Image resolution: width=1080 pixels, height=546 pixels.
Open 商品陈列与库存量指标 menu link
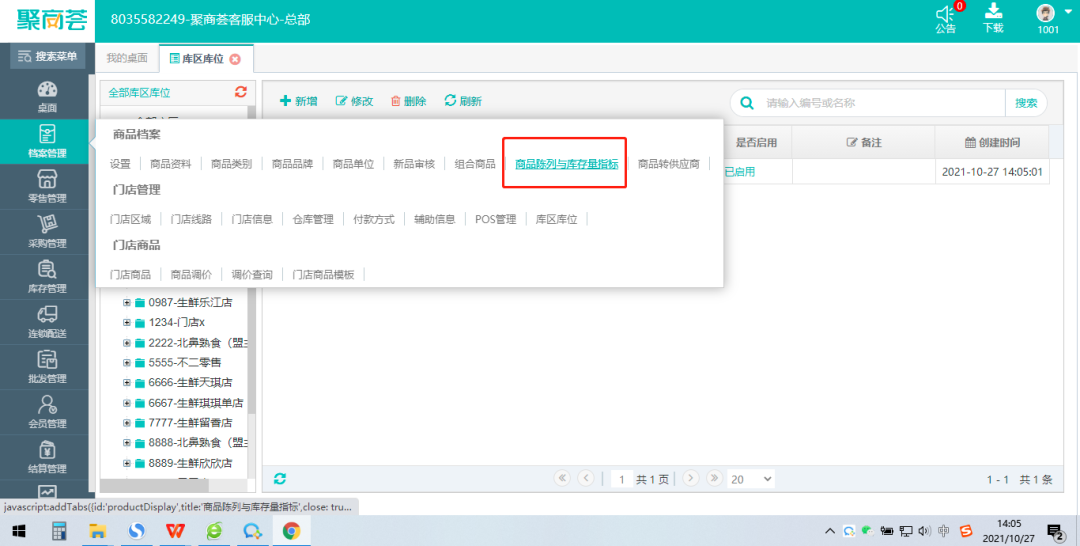(x=566, y=164)
